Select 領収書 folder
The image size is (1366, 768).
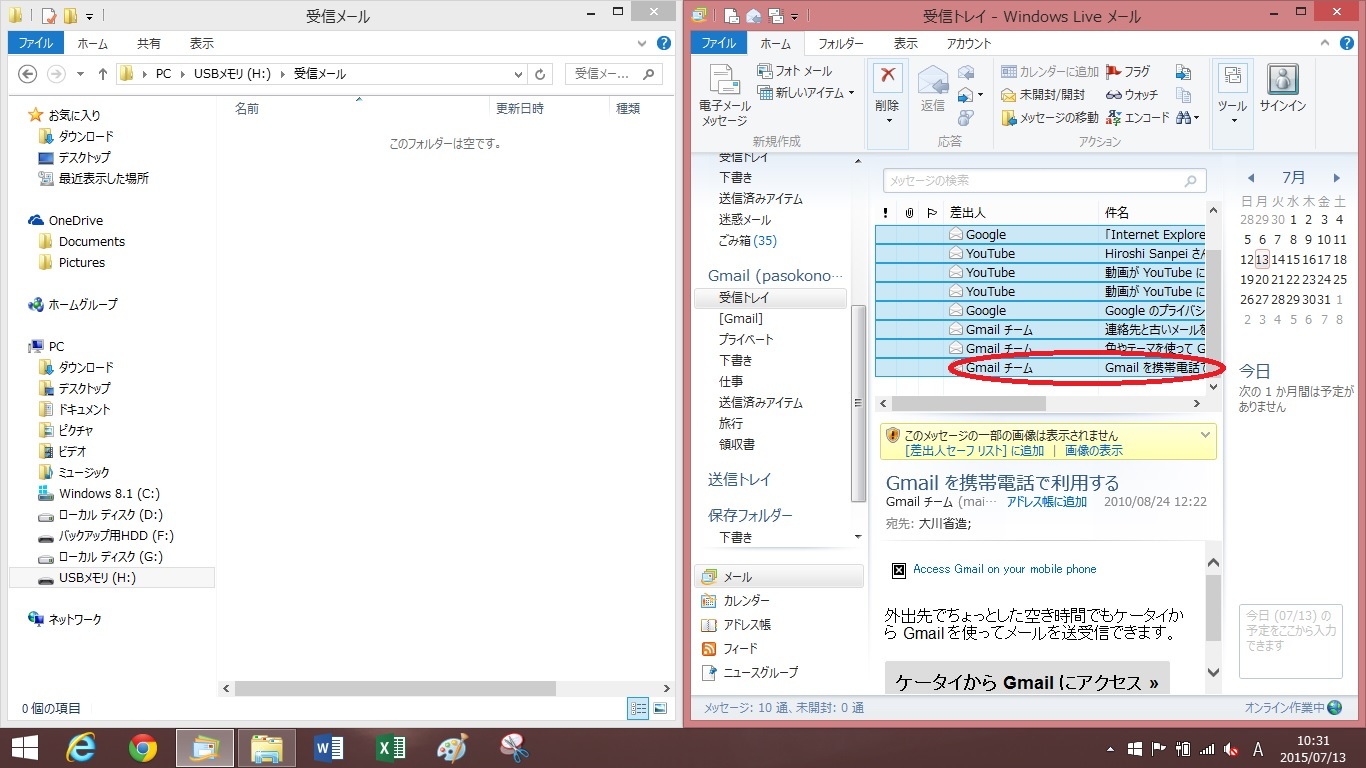click(x=736, y=445)
